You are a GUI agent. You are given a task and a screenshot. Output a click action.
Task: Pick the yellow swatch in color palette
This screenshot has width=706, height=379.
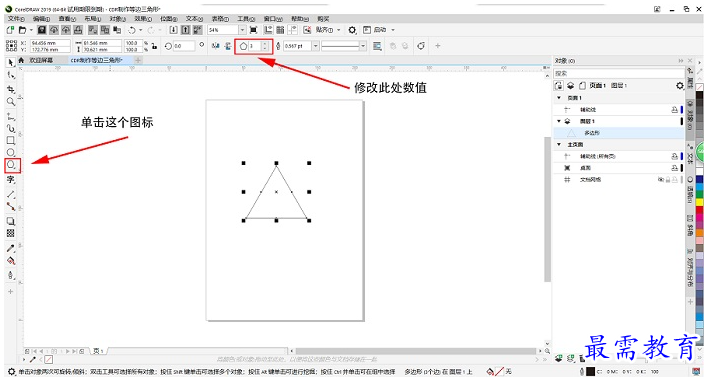[x=699, y=203]
